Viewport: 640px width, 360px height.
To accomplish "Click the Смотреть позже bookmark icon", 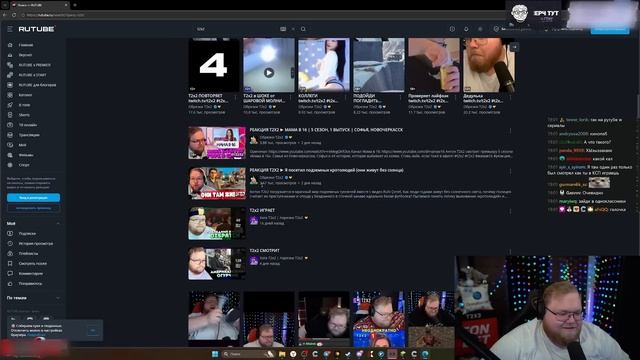I will (10, 264).
